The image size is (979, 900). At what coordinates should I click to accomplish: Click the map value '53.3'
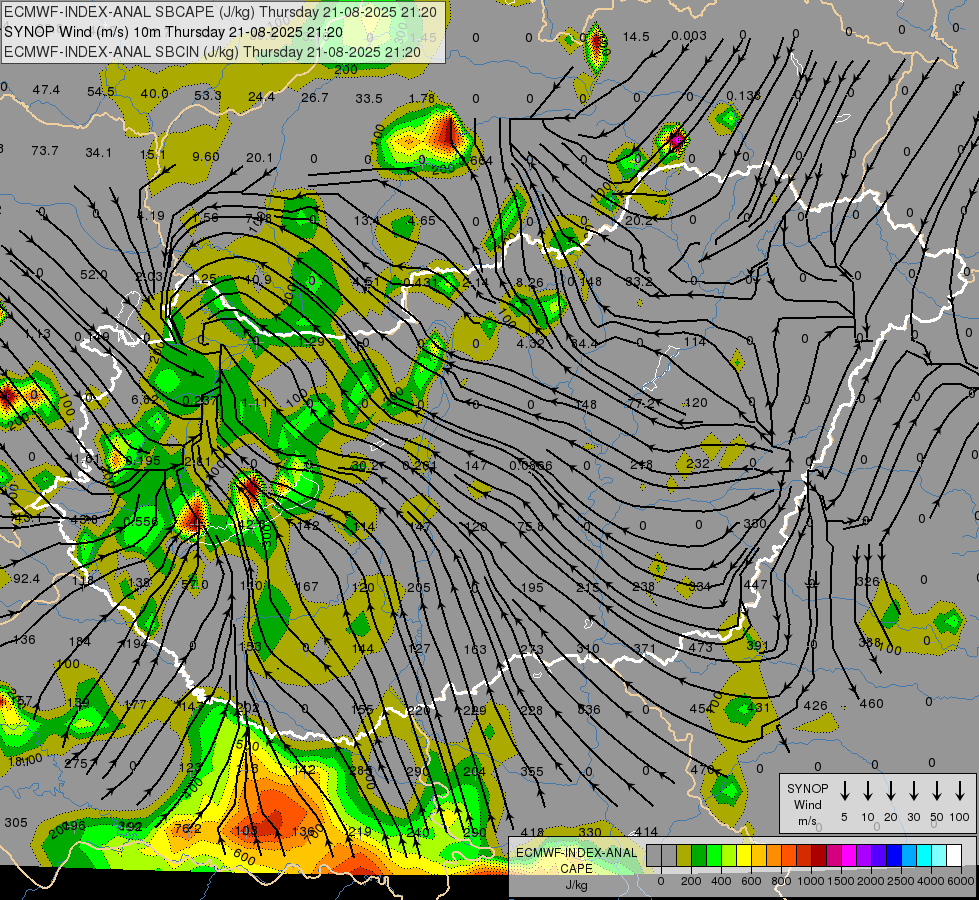click(208, 96)
